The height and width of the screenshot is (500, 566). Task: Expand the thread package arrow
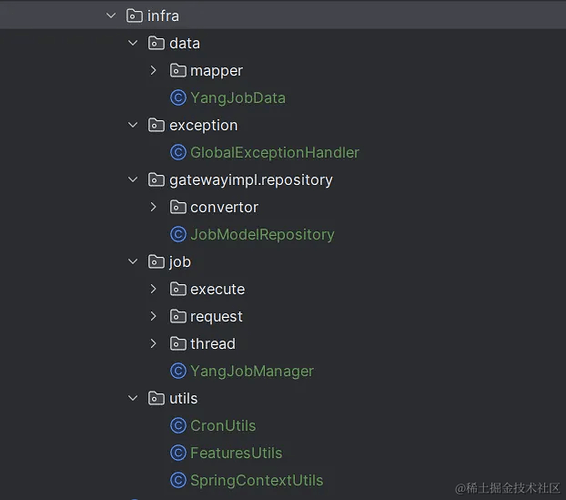[153, 343]
